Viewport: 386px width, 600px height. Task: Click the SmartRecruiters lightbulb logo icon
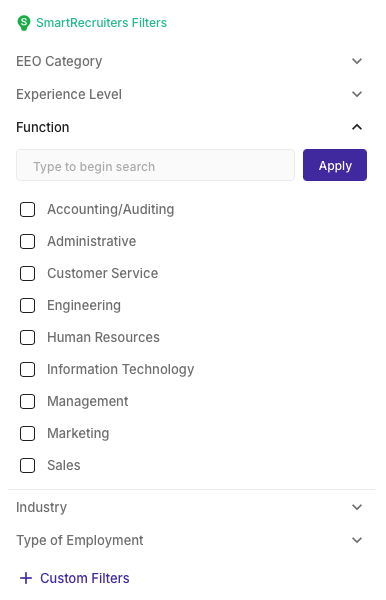coord(24,23)
